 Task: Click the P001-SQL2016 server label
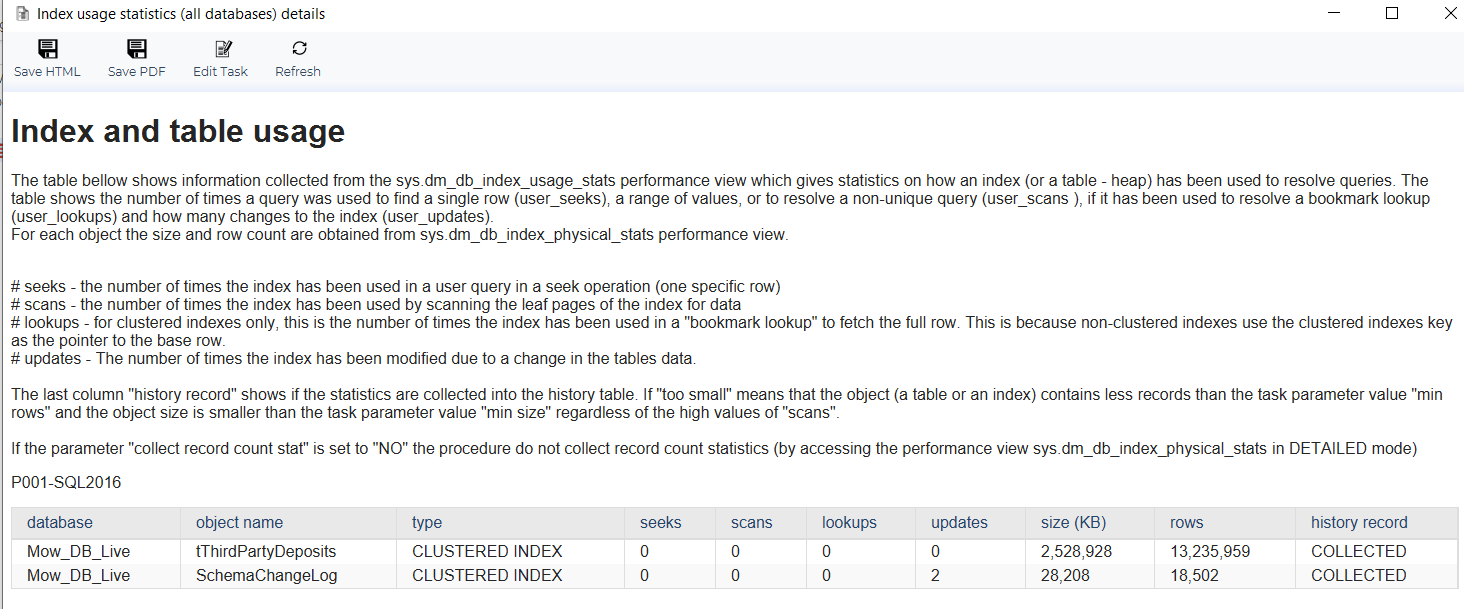click(x=65, y=482)
